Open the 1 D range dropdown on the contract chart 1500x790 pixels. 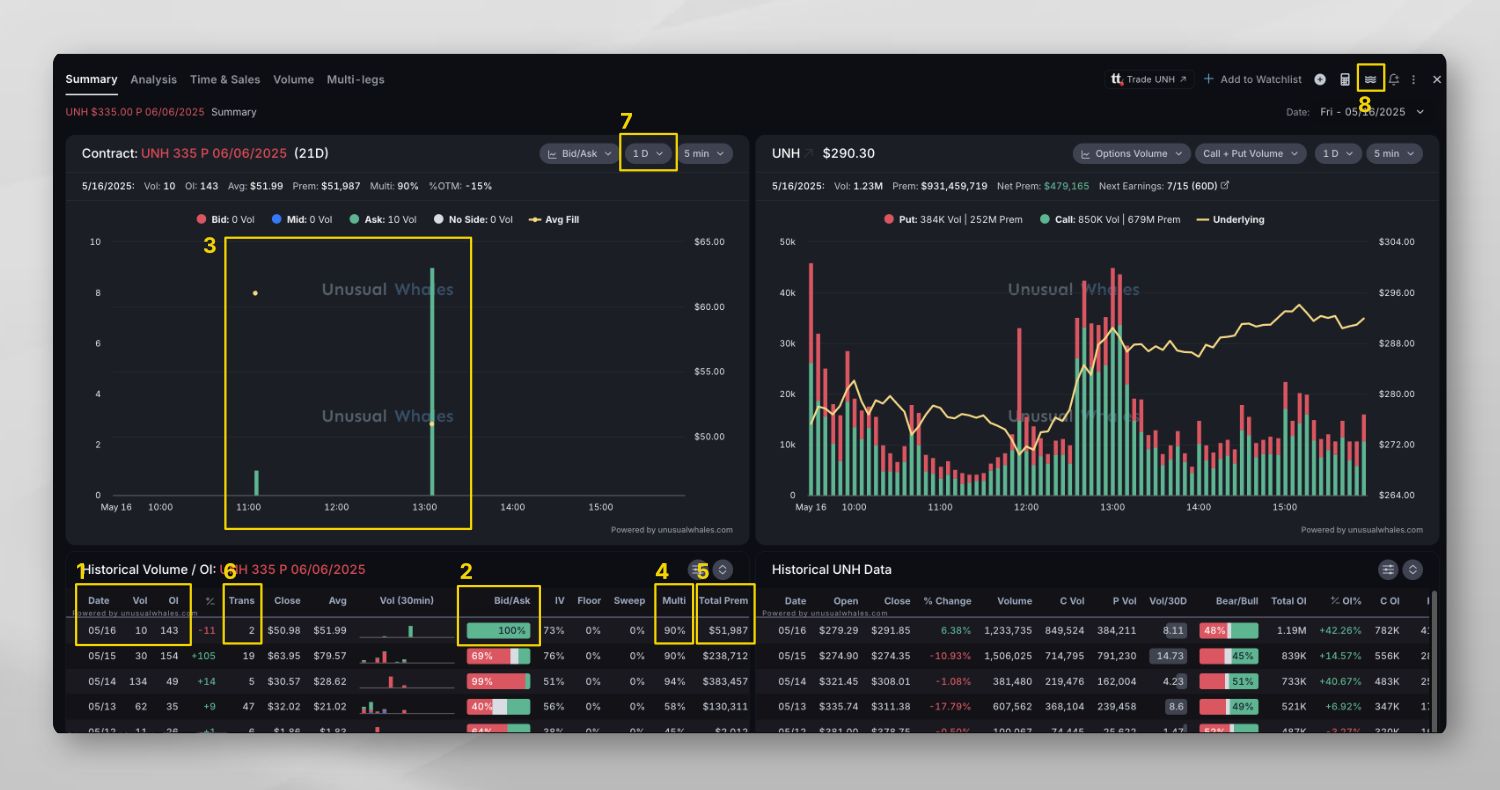click(648, 153)
